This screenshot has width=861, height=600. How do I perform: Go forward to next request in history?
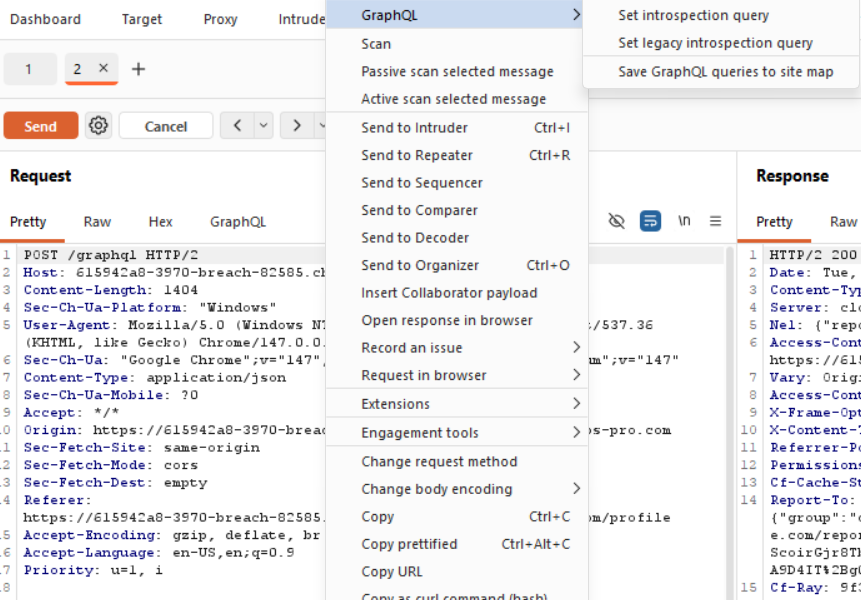coord(297,126)
